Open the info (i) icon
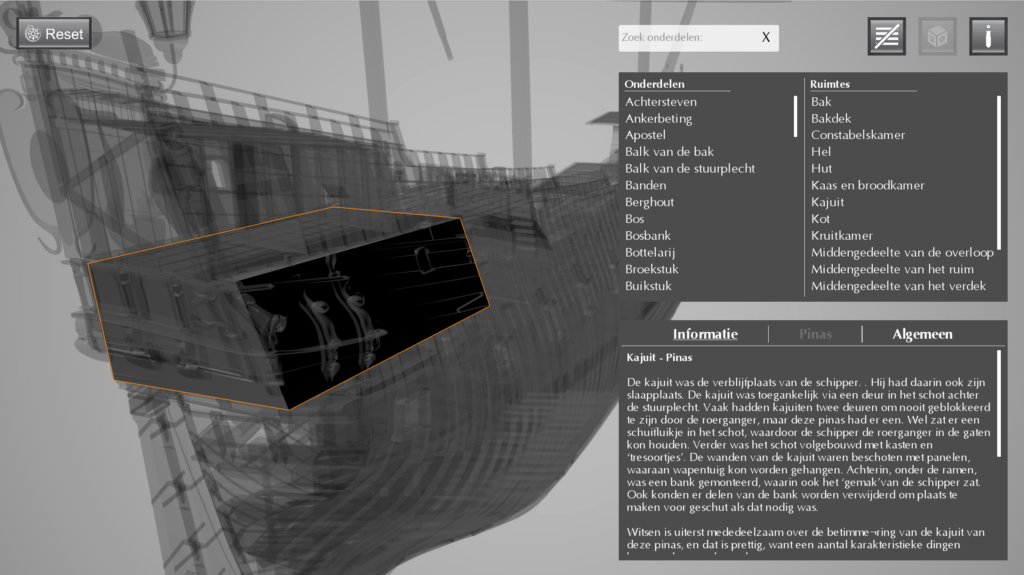Viewport: 1024px width, 575px height. (988, 36)
